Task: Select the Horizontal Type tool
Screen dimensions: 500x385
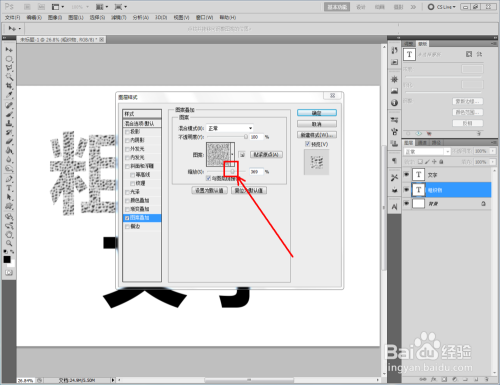Action: pyautogui.click(x=9, y=188)
